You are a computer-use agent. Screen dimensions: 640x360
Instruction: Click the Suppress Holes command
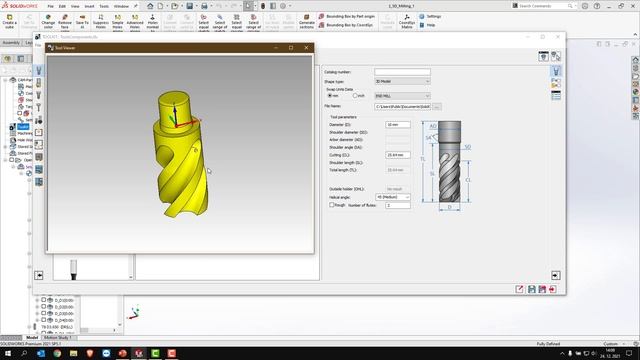coord(100,21)
